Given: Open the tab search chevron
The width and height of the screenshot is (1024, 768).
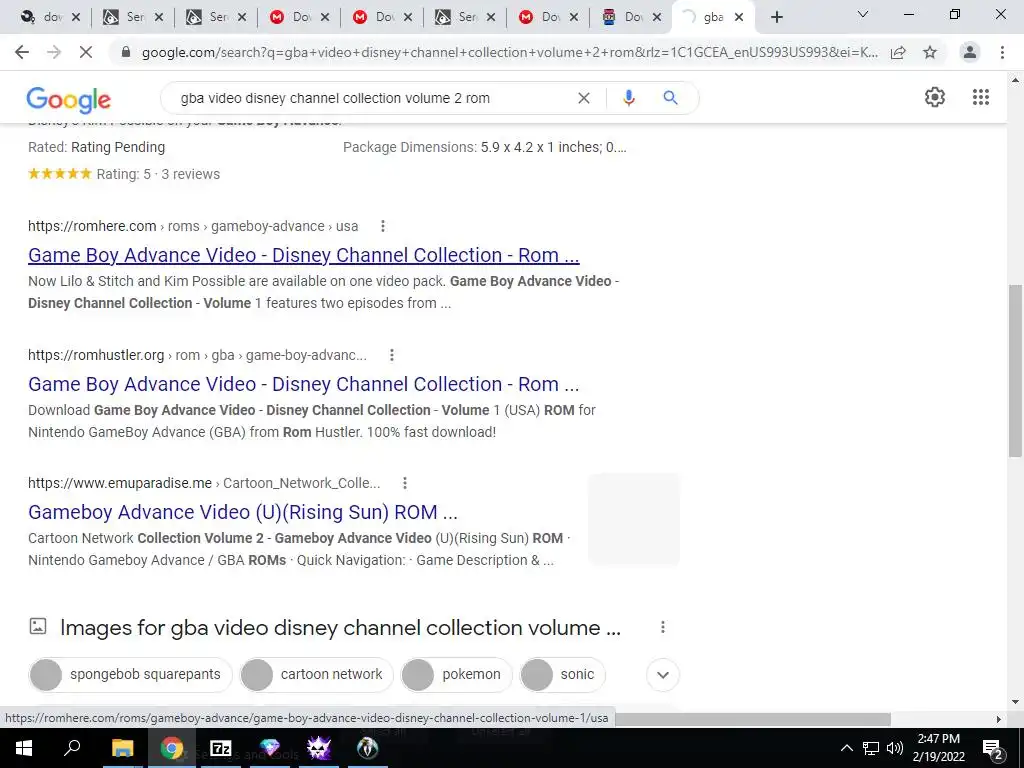Looking at the screenshot, I should point(863,14).
